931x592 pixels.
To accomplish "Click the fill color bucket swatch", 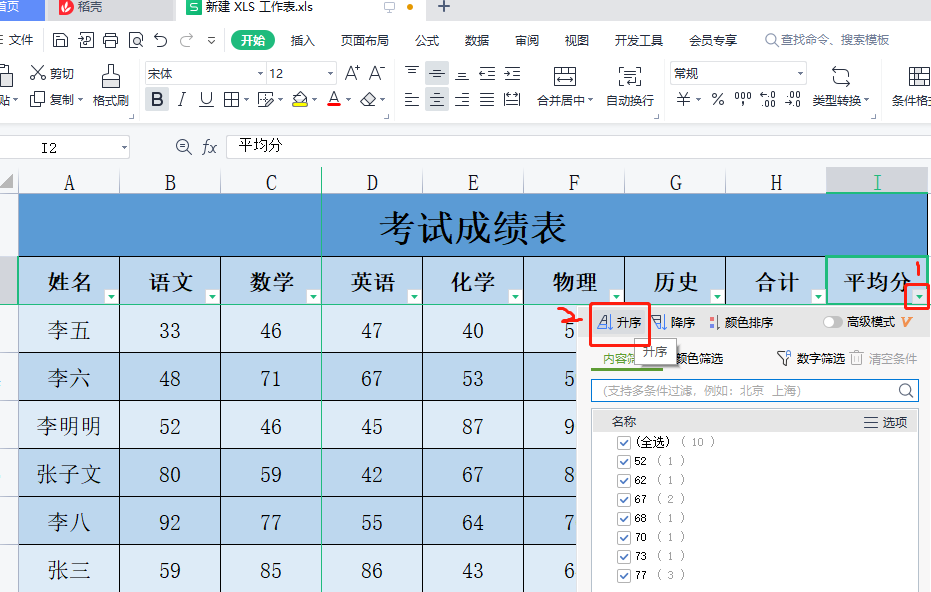I will pos(300,99).
